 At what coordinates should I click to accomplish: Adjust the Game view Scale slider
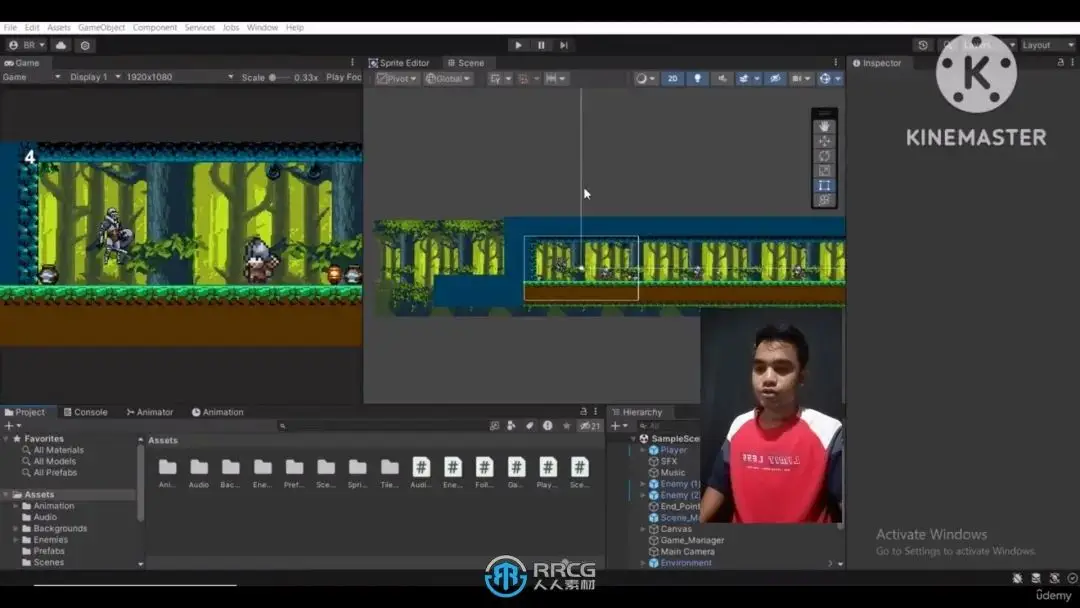pyautogui.click(x=280, y=77)
